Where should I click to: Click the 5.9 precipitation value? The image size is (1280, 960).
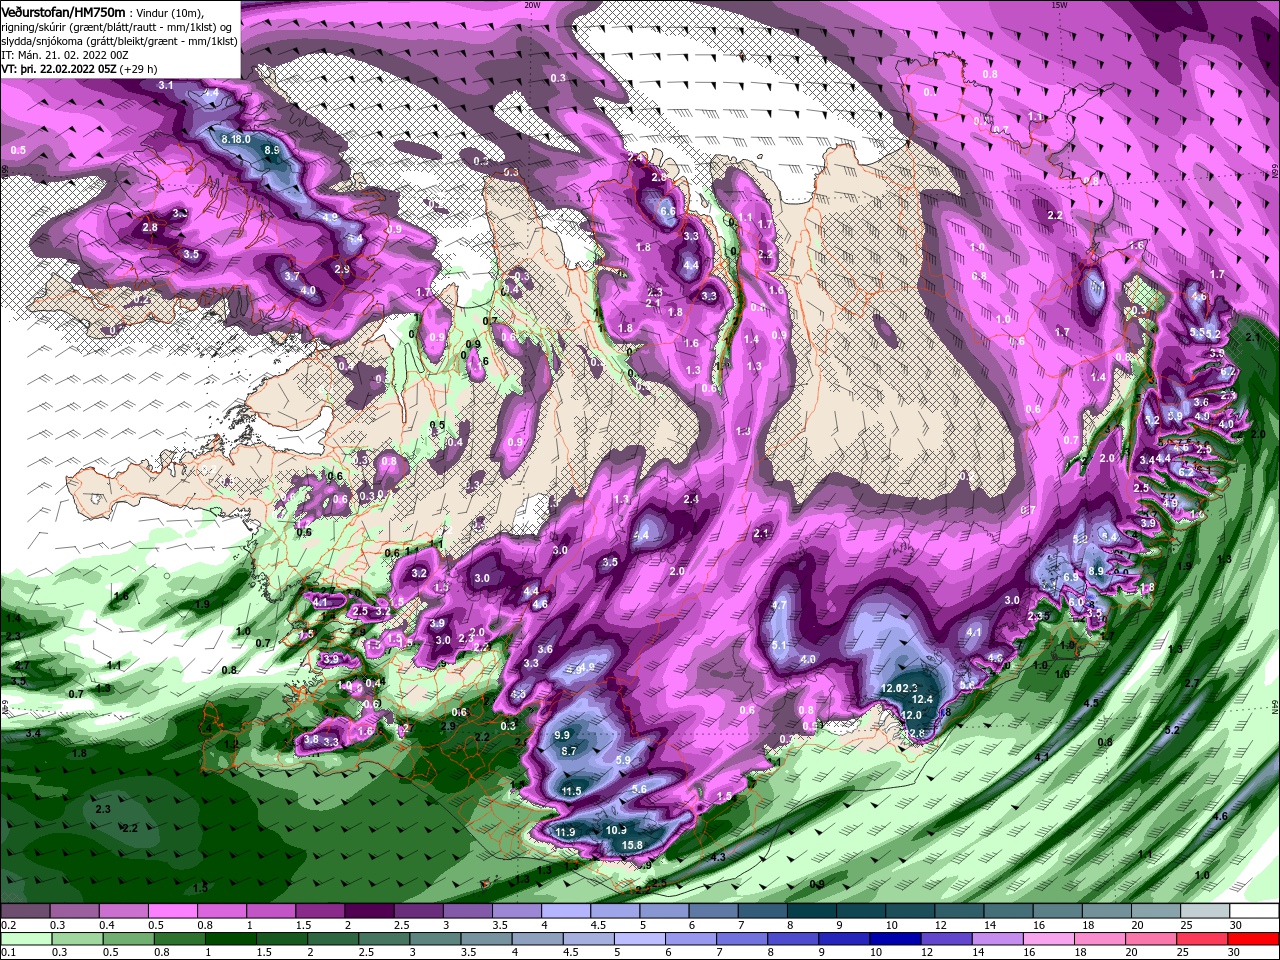623,760
